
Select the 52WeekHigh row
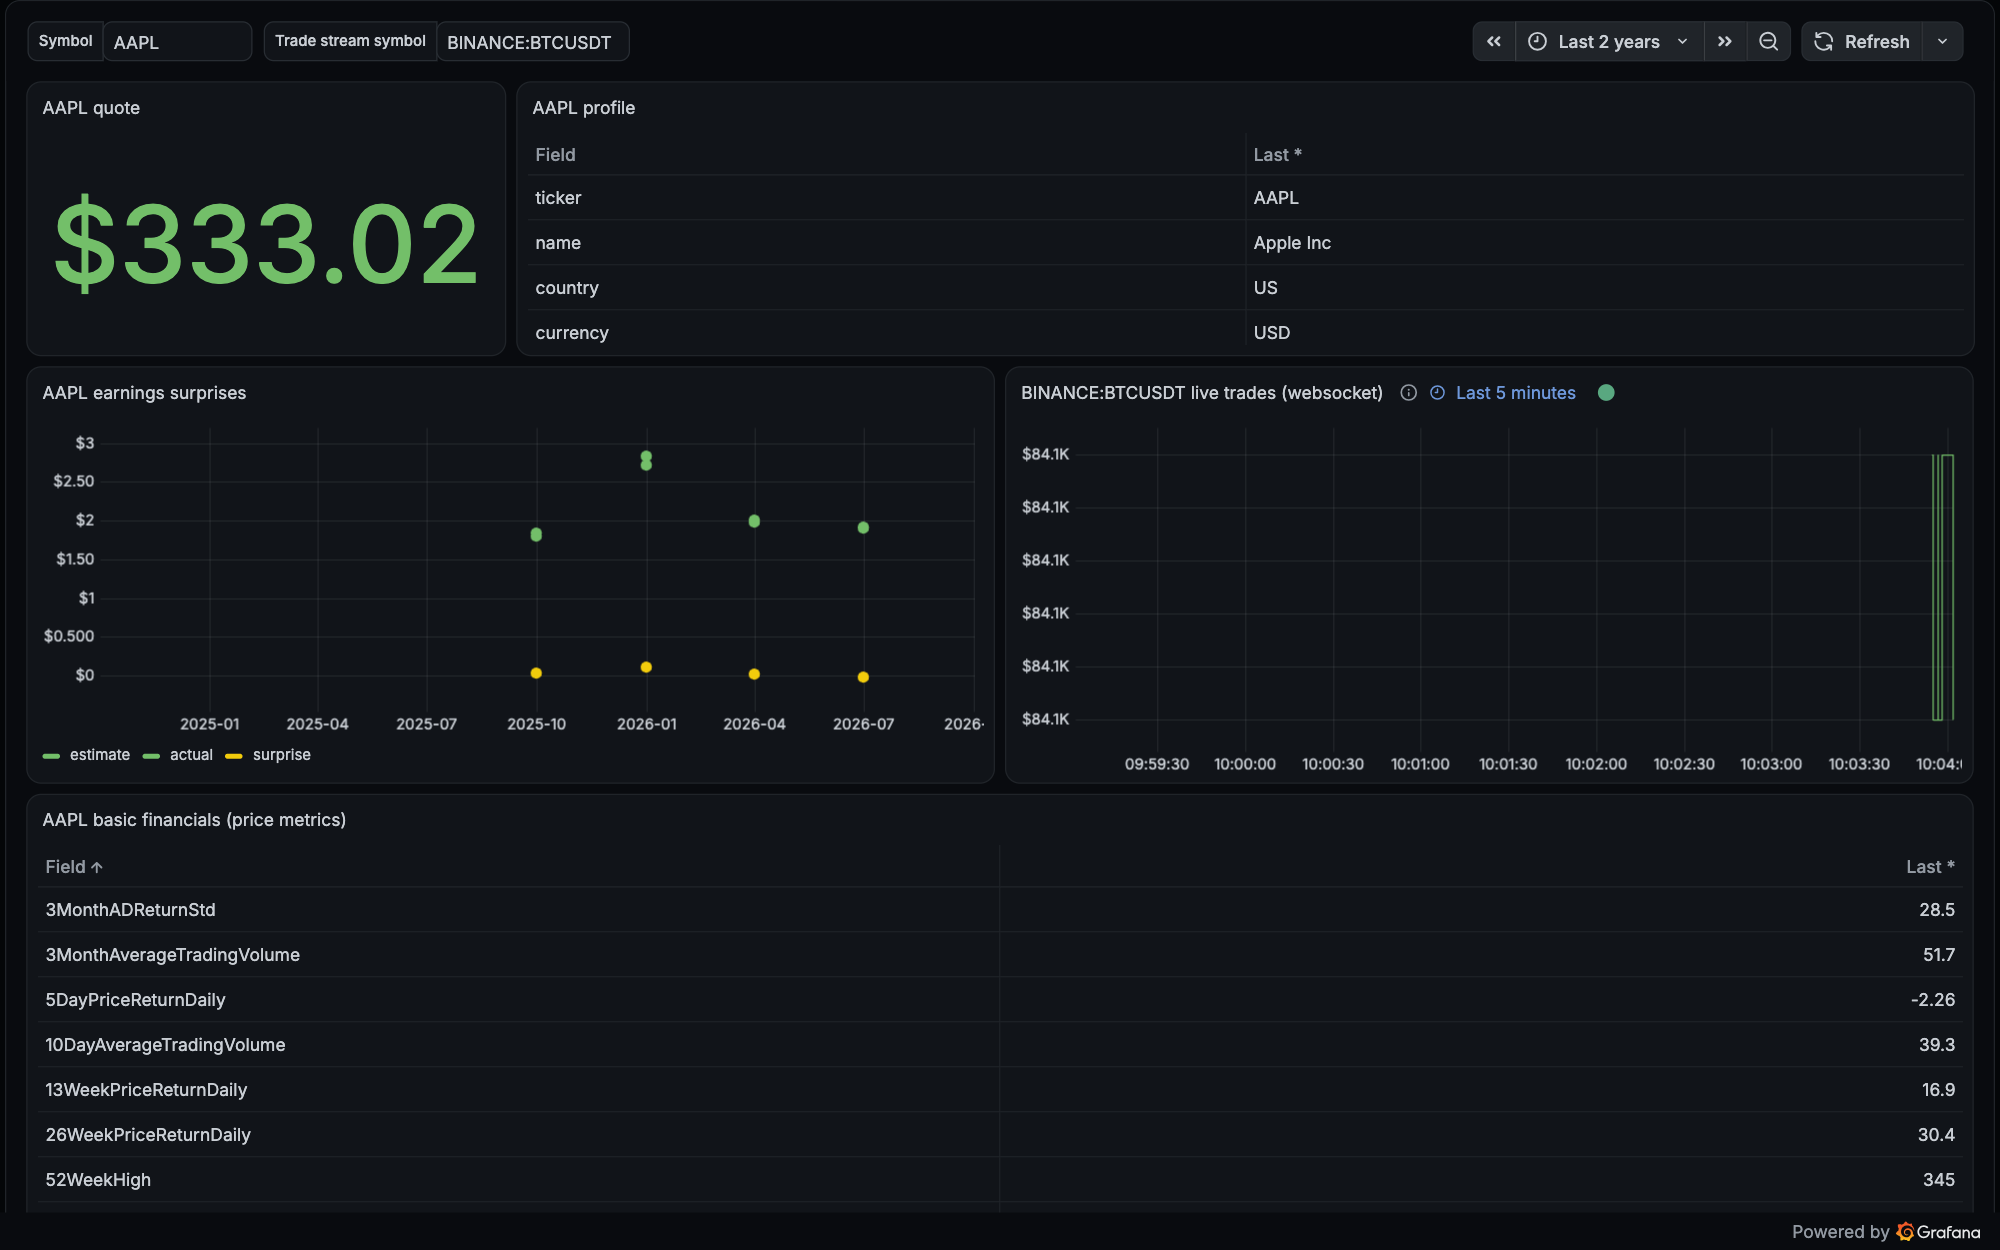(1000, 1180)
